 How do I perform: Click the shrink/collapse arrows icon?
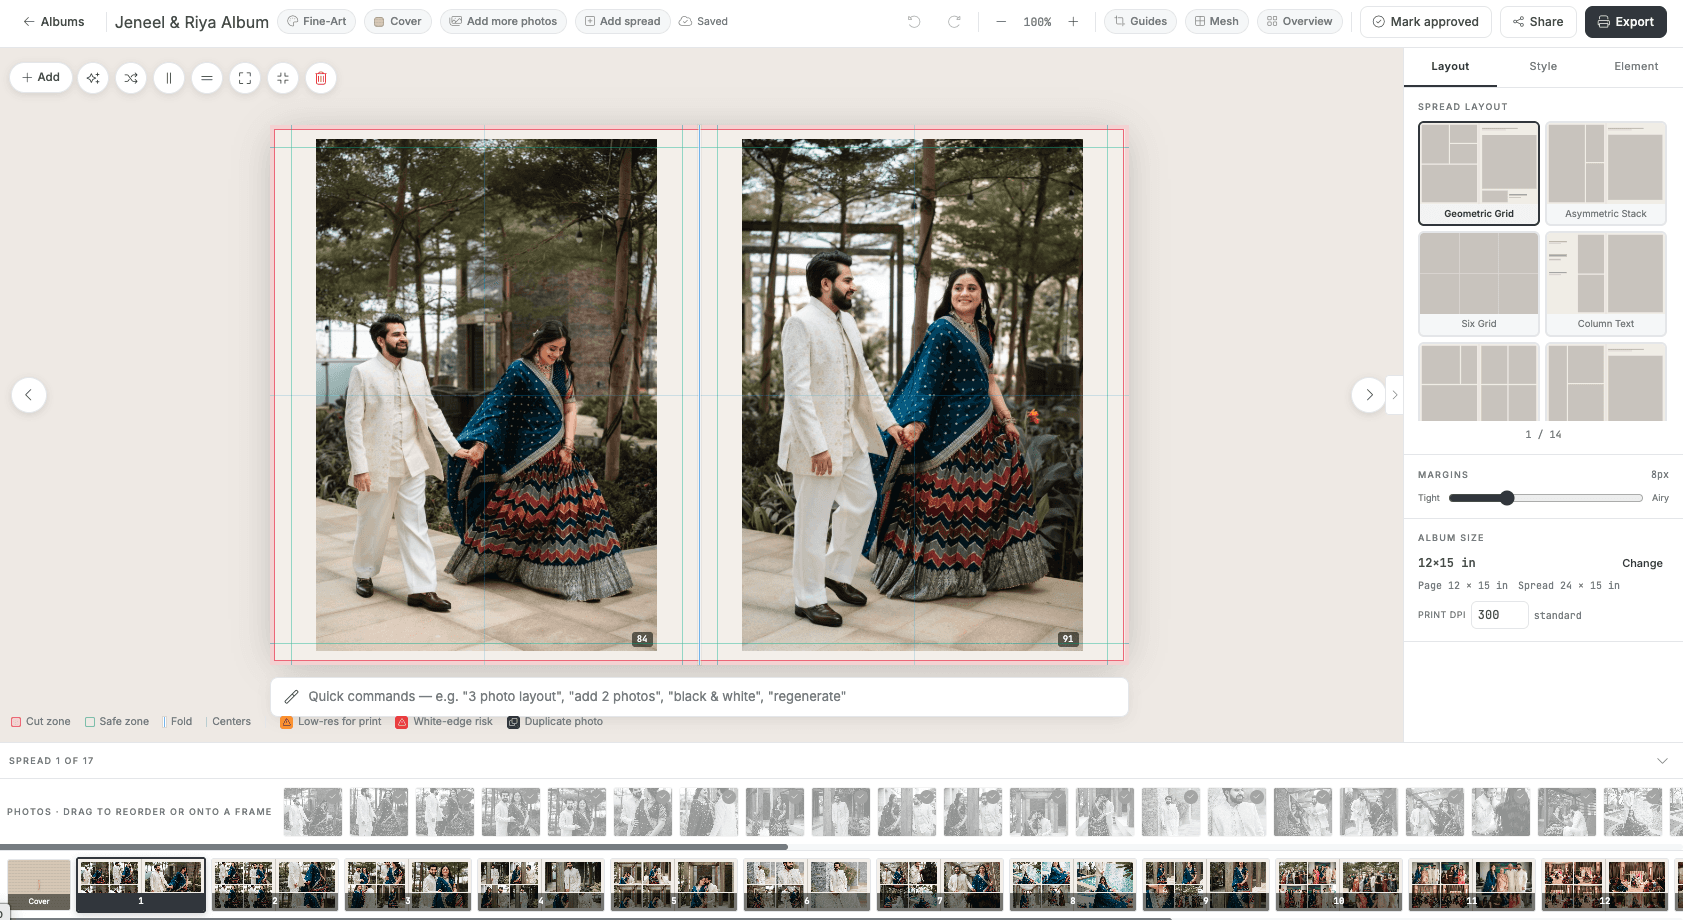pos(283,78)
